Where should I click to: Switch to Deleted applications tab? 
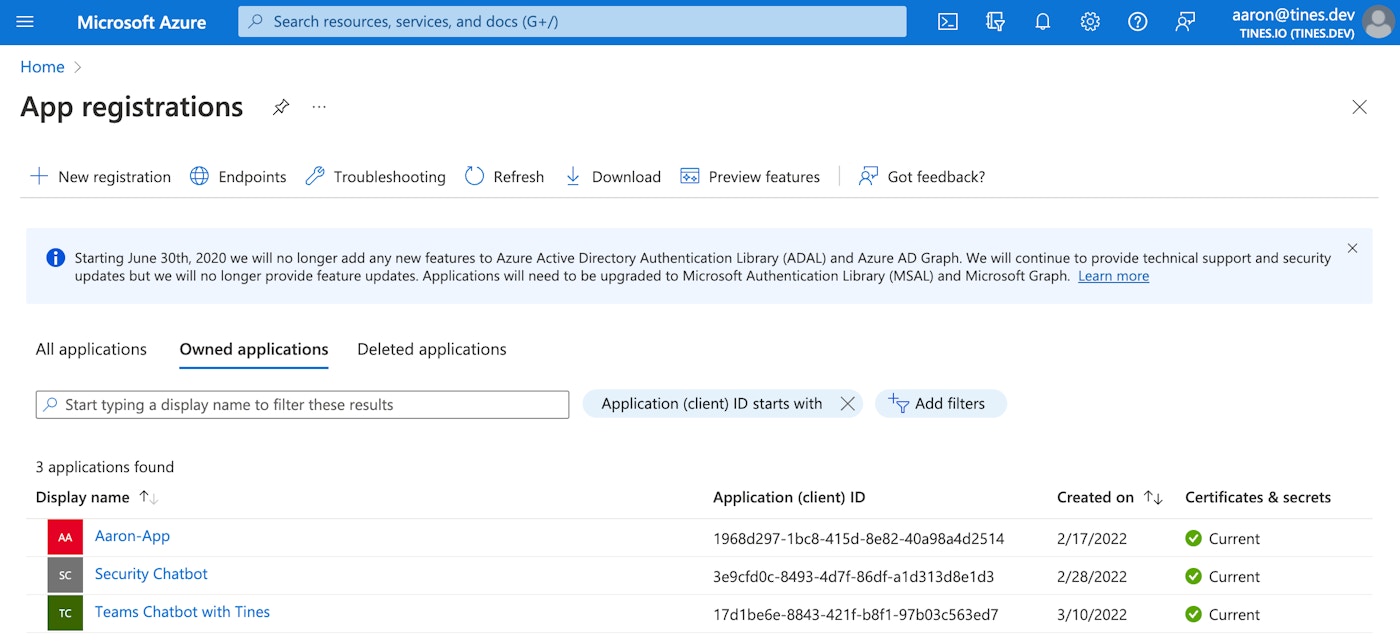click(x=431, y=349)
